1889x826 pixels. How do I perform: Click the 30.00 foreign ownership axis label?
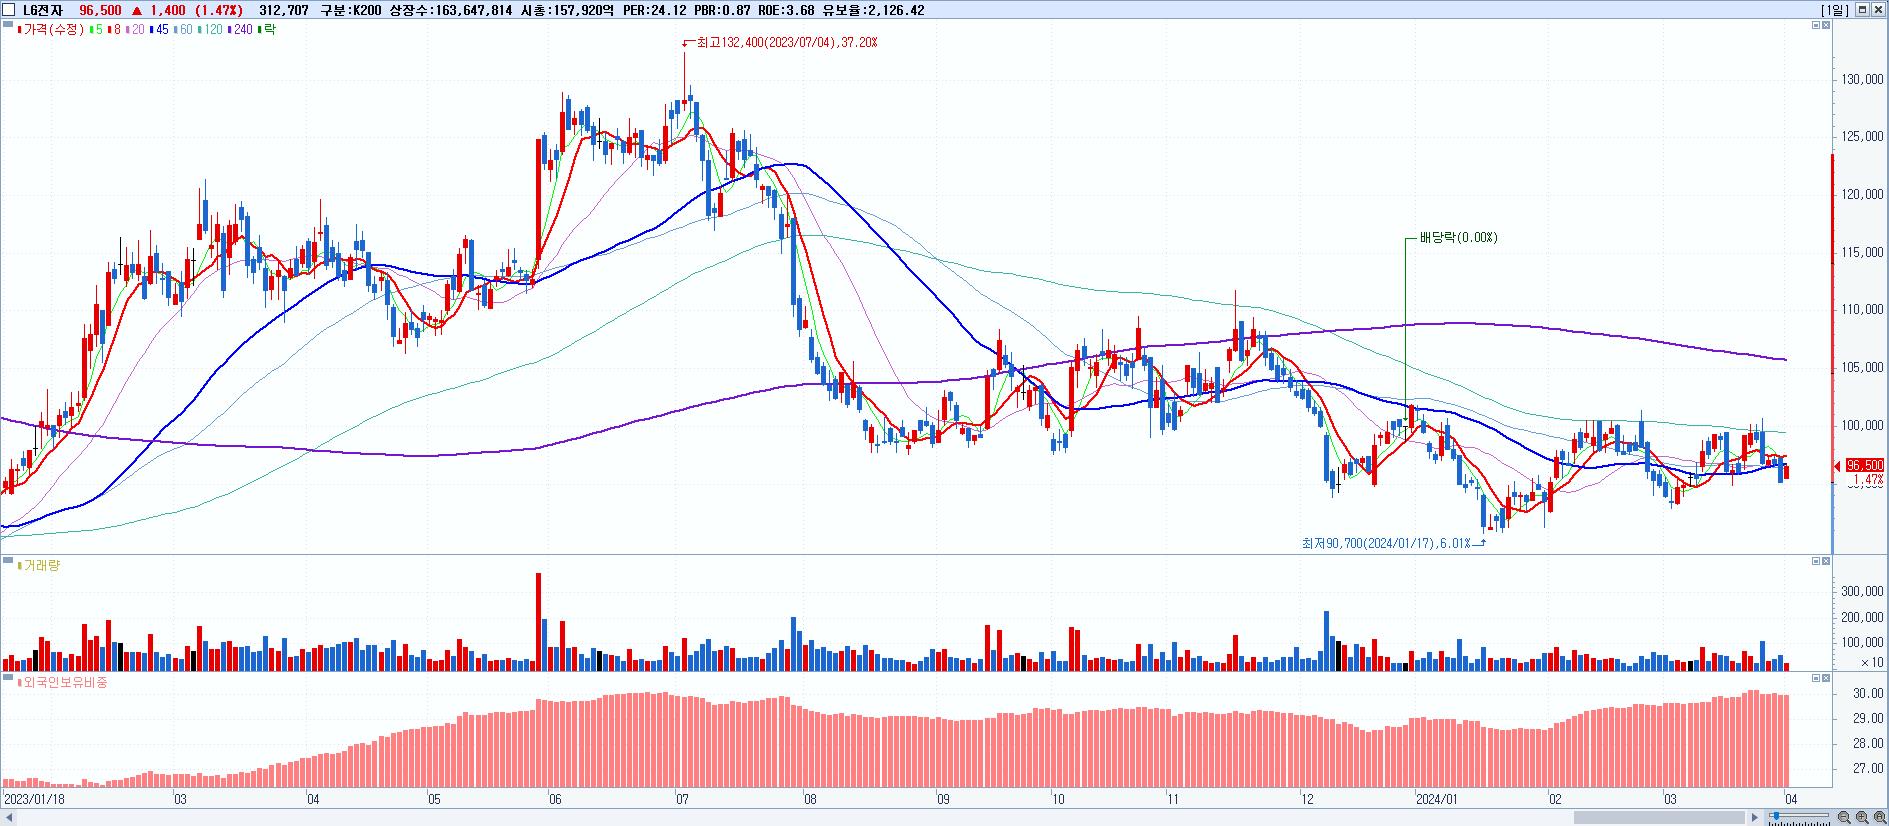click(x=1868, y=693)
